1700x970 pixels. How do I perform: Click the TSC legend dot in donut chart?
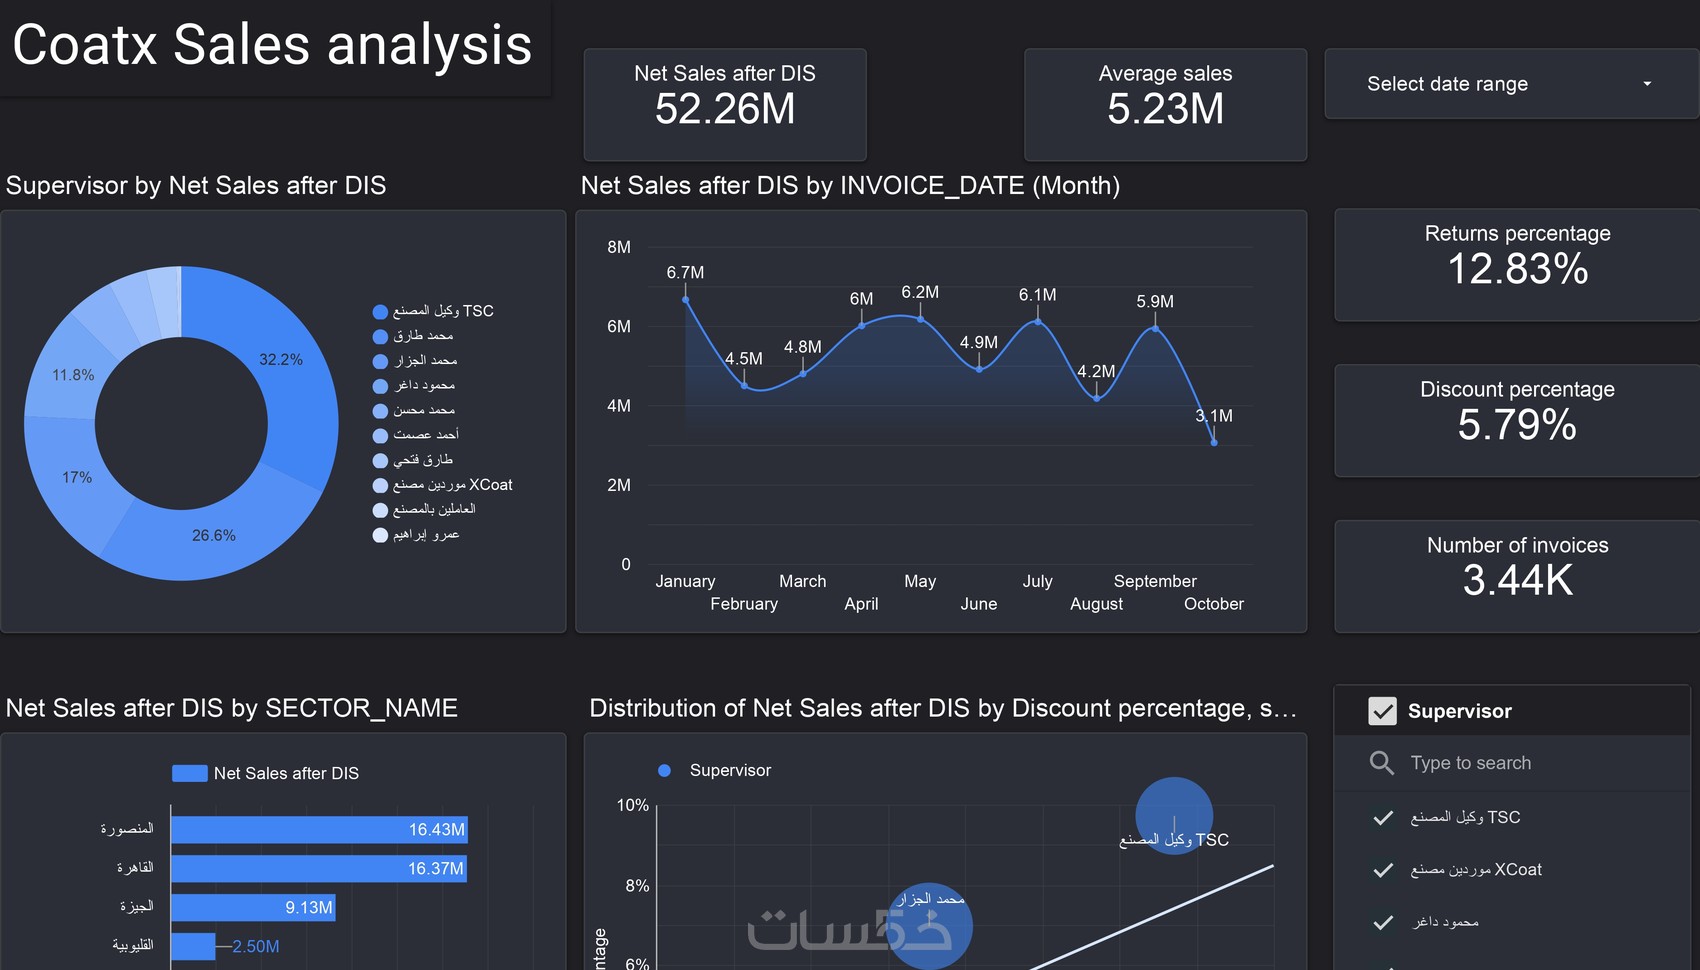[x=380, y=312]
